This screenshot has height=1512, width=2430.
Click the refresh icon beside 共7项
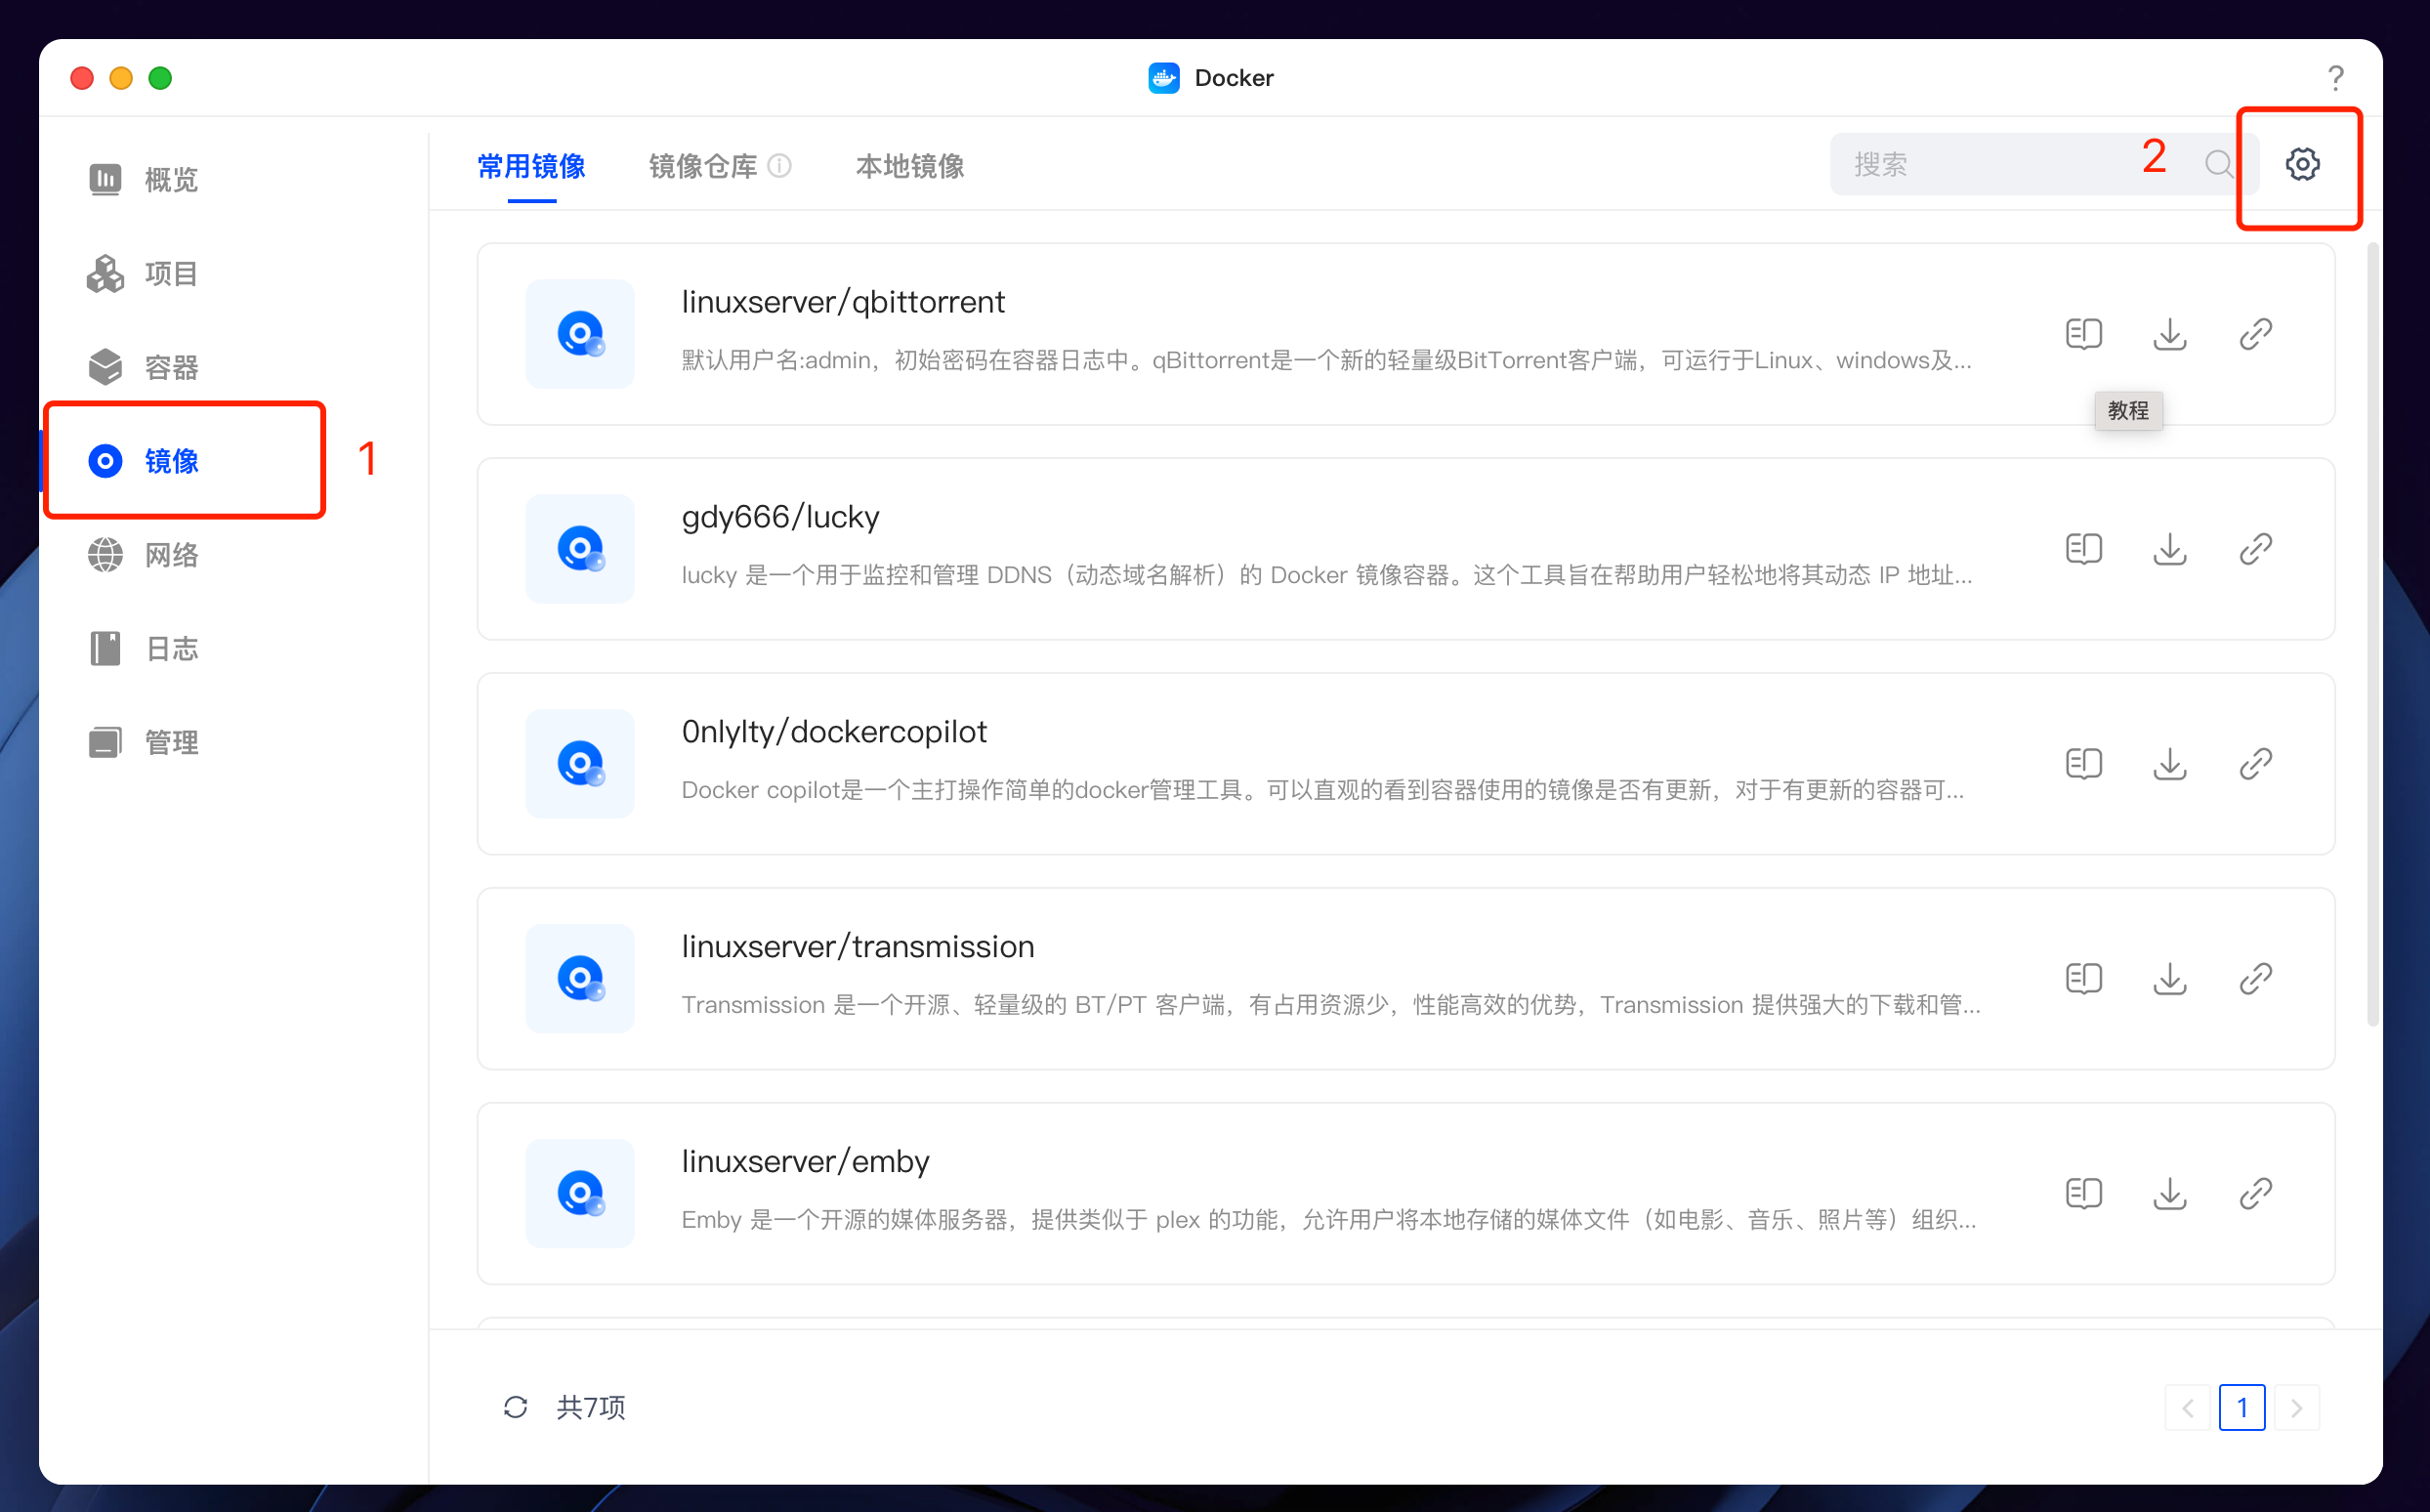pos(515,1407)
